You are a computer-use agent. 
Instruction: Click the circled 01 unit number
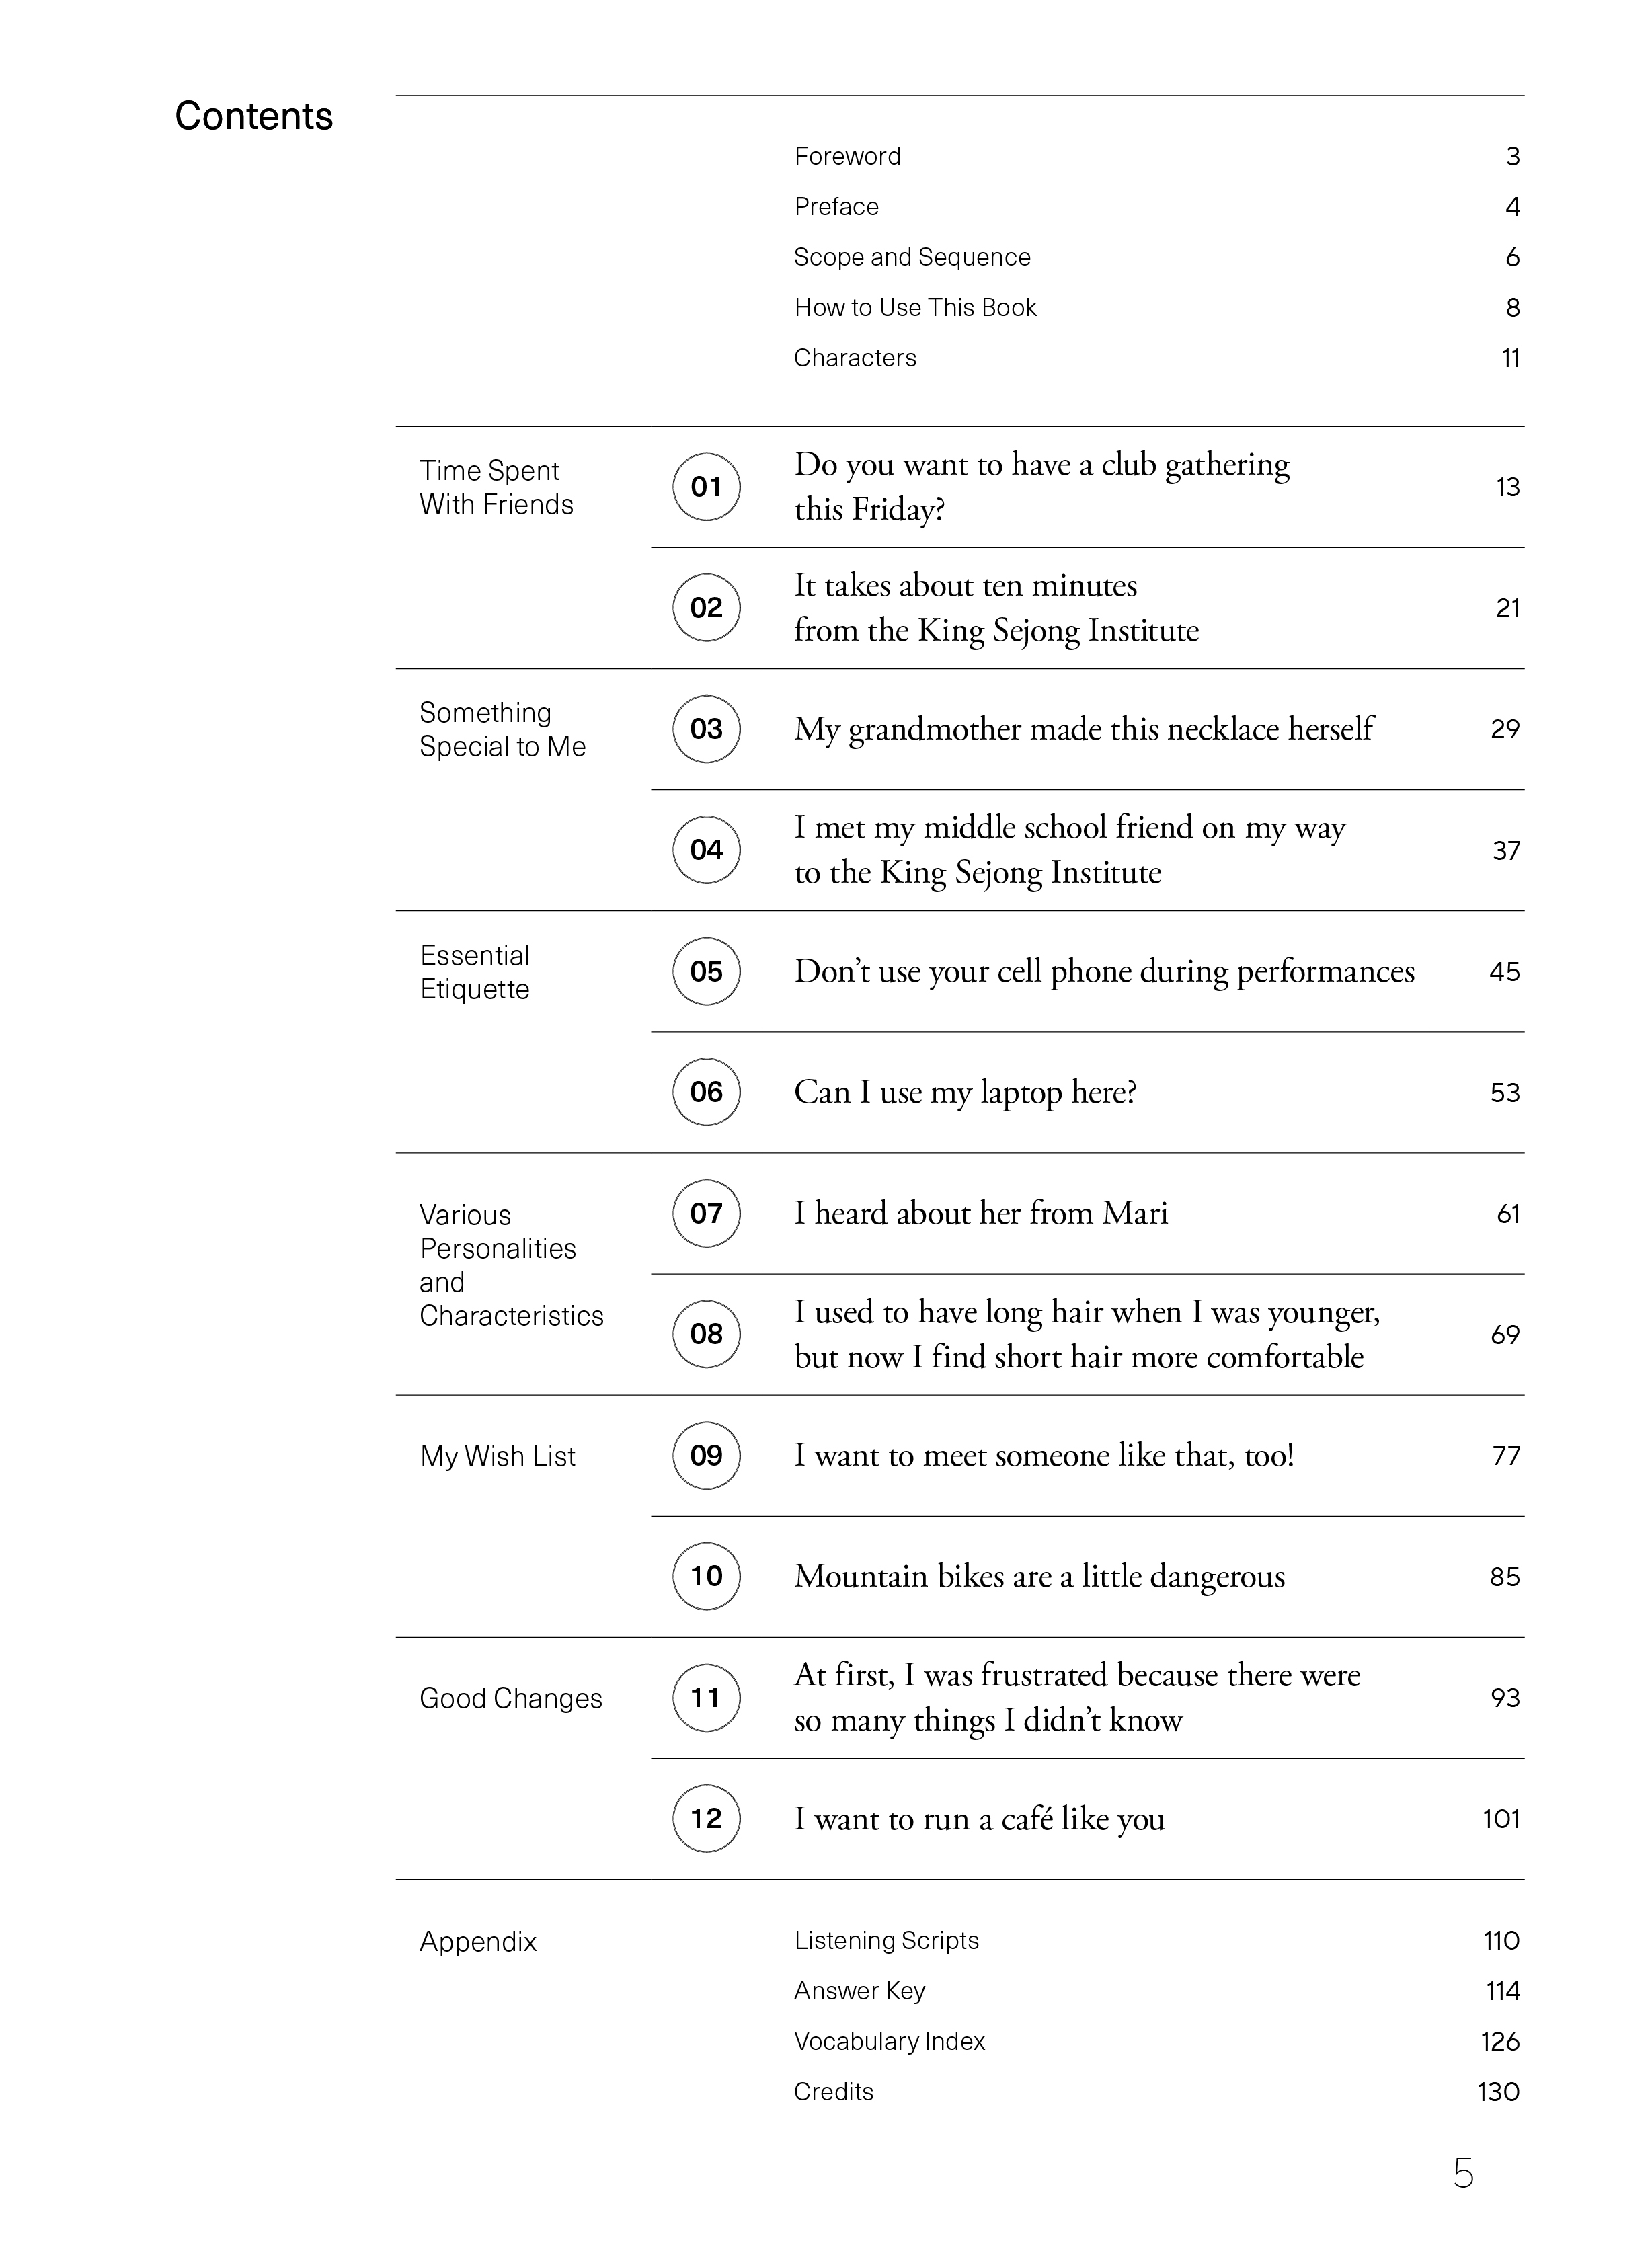click(706, 487)
